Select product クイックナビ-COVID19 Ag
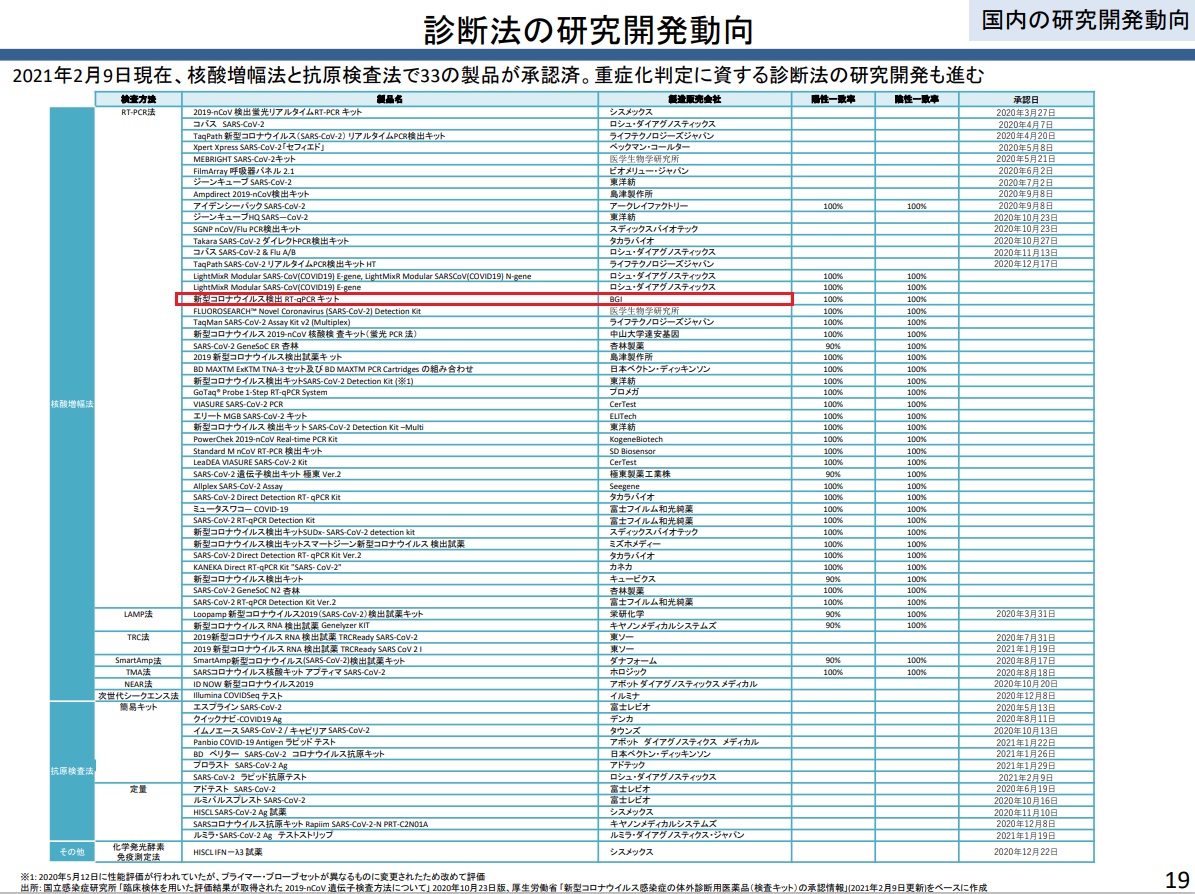The image size is (1195, 894). [x=238, y=719]
